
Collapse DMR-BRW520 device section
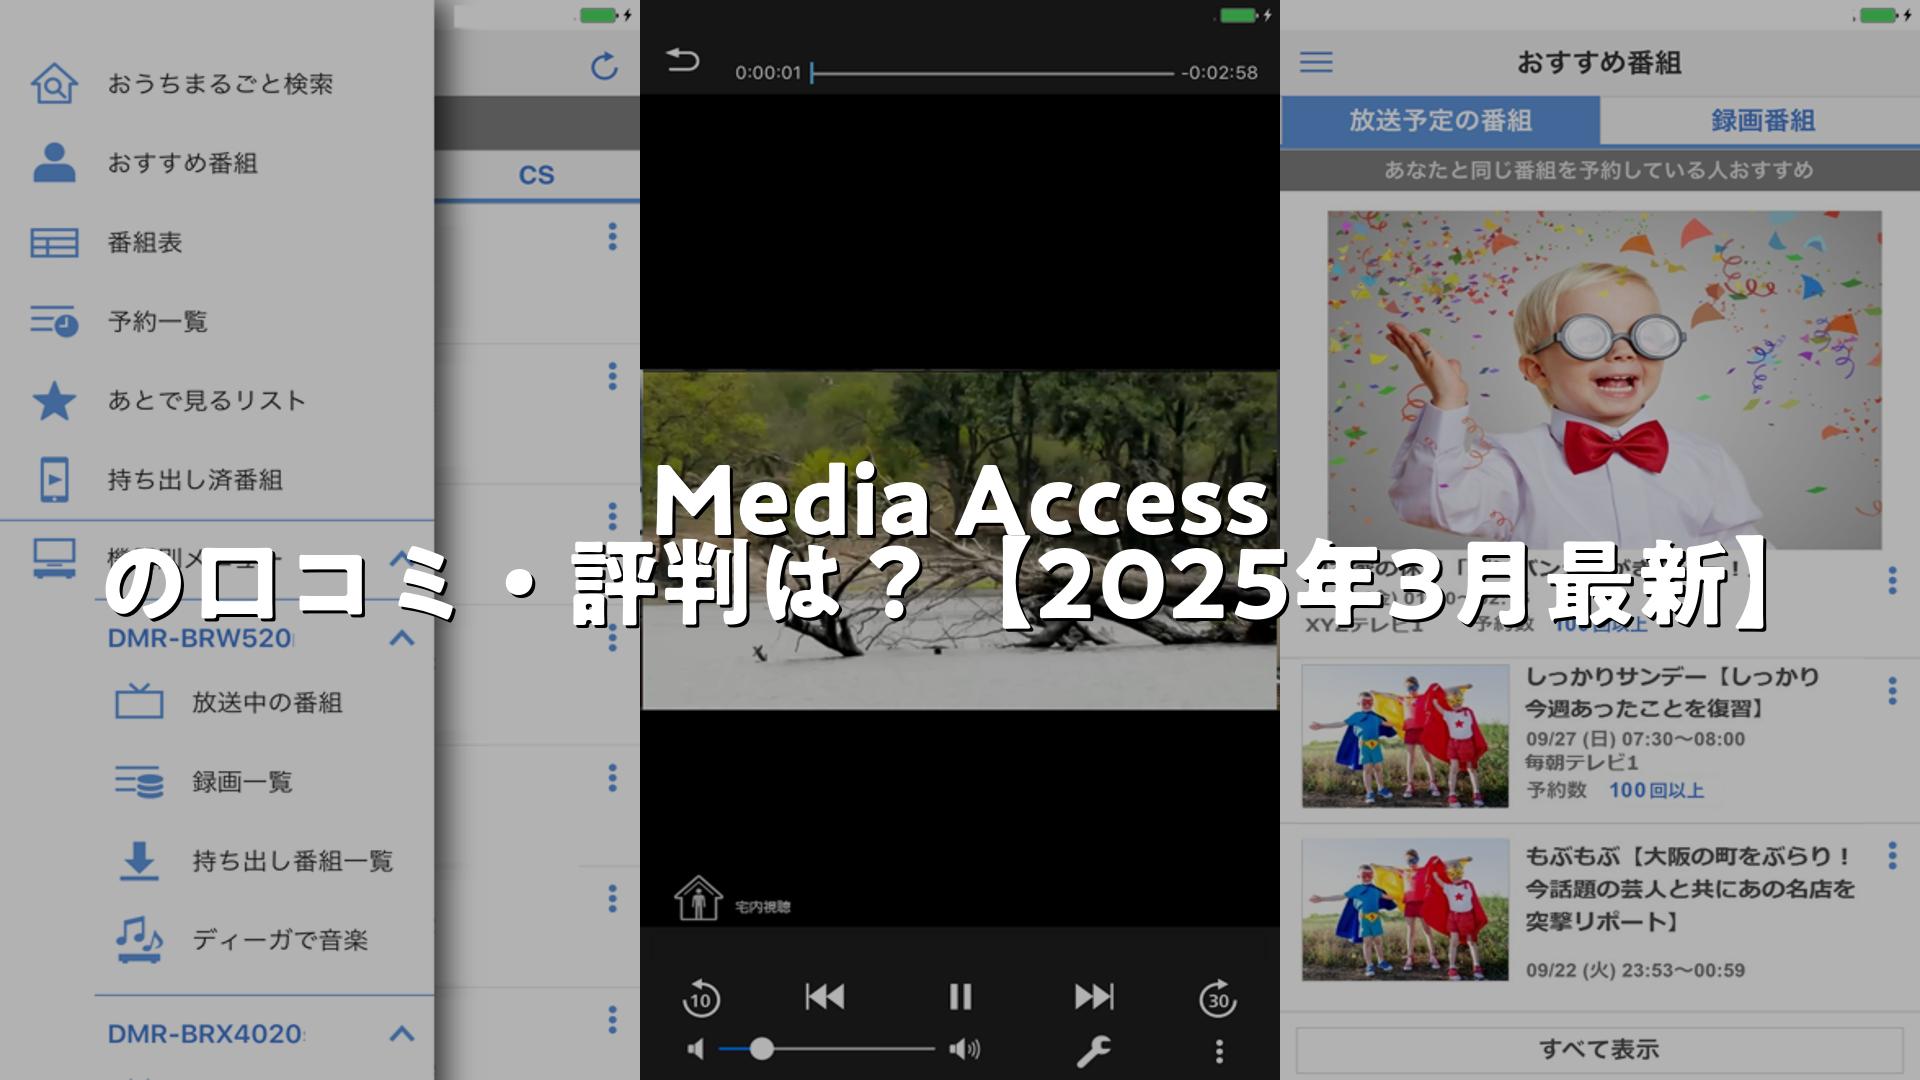(402, 638)
